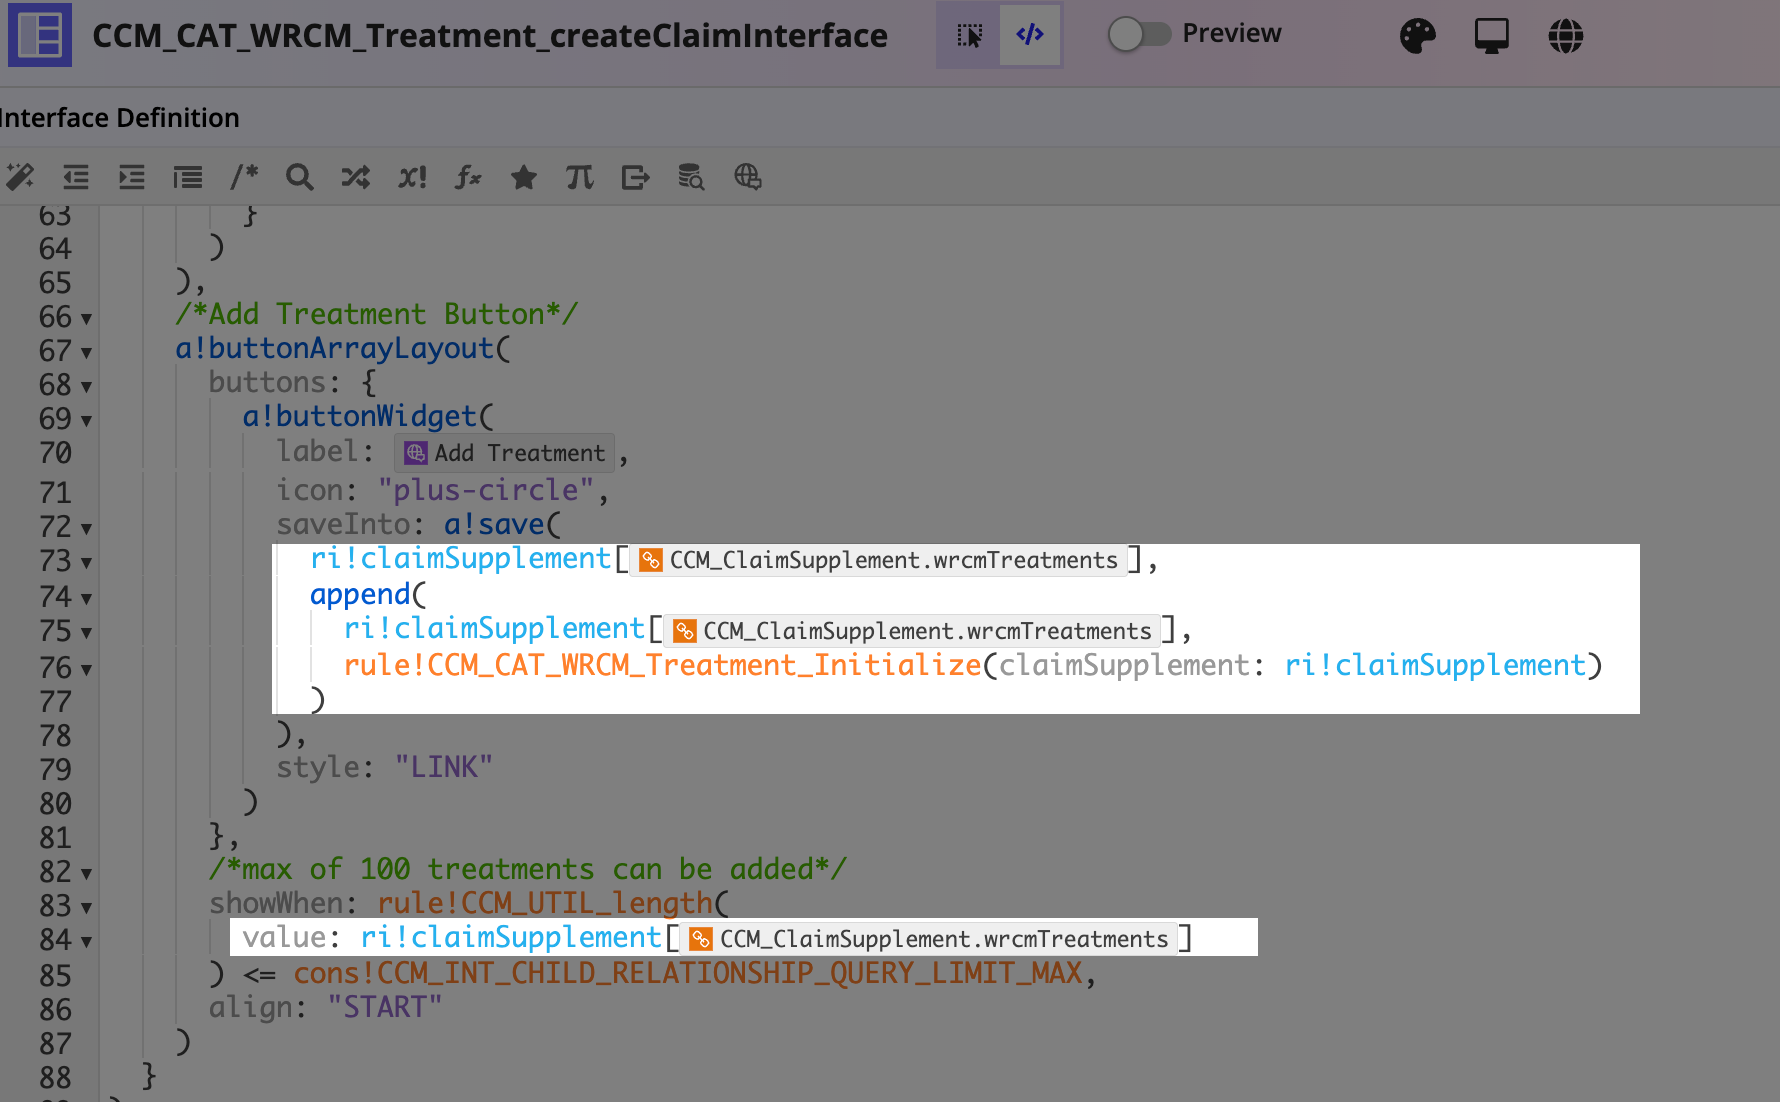1780x1102 pixels.
Task: Collapse the showWhen fold at line 83
Action: pos(86,908)
